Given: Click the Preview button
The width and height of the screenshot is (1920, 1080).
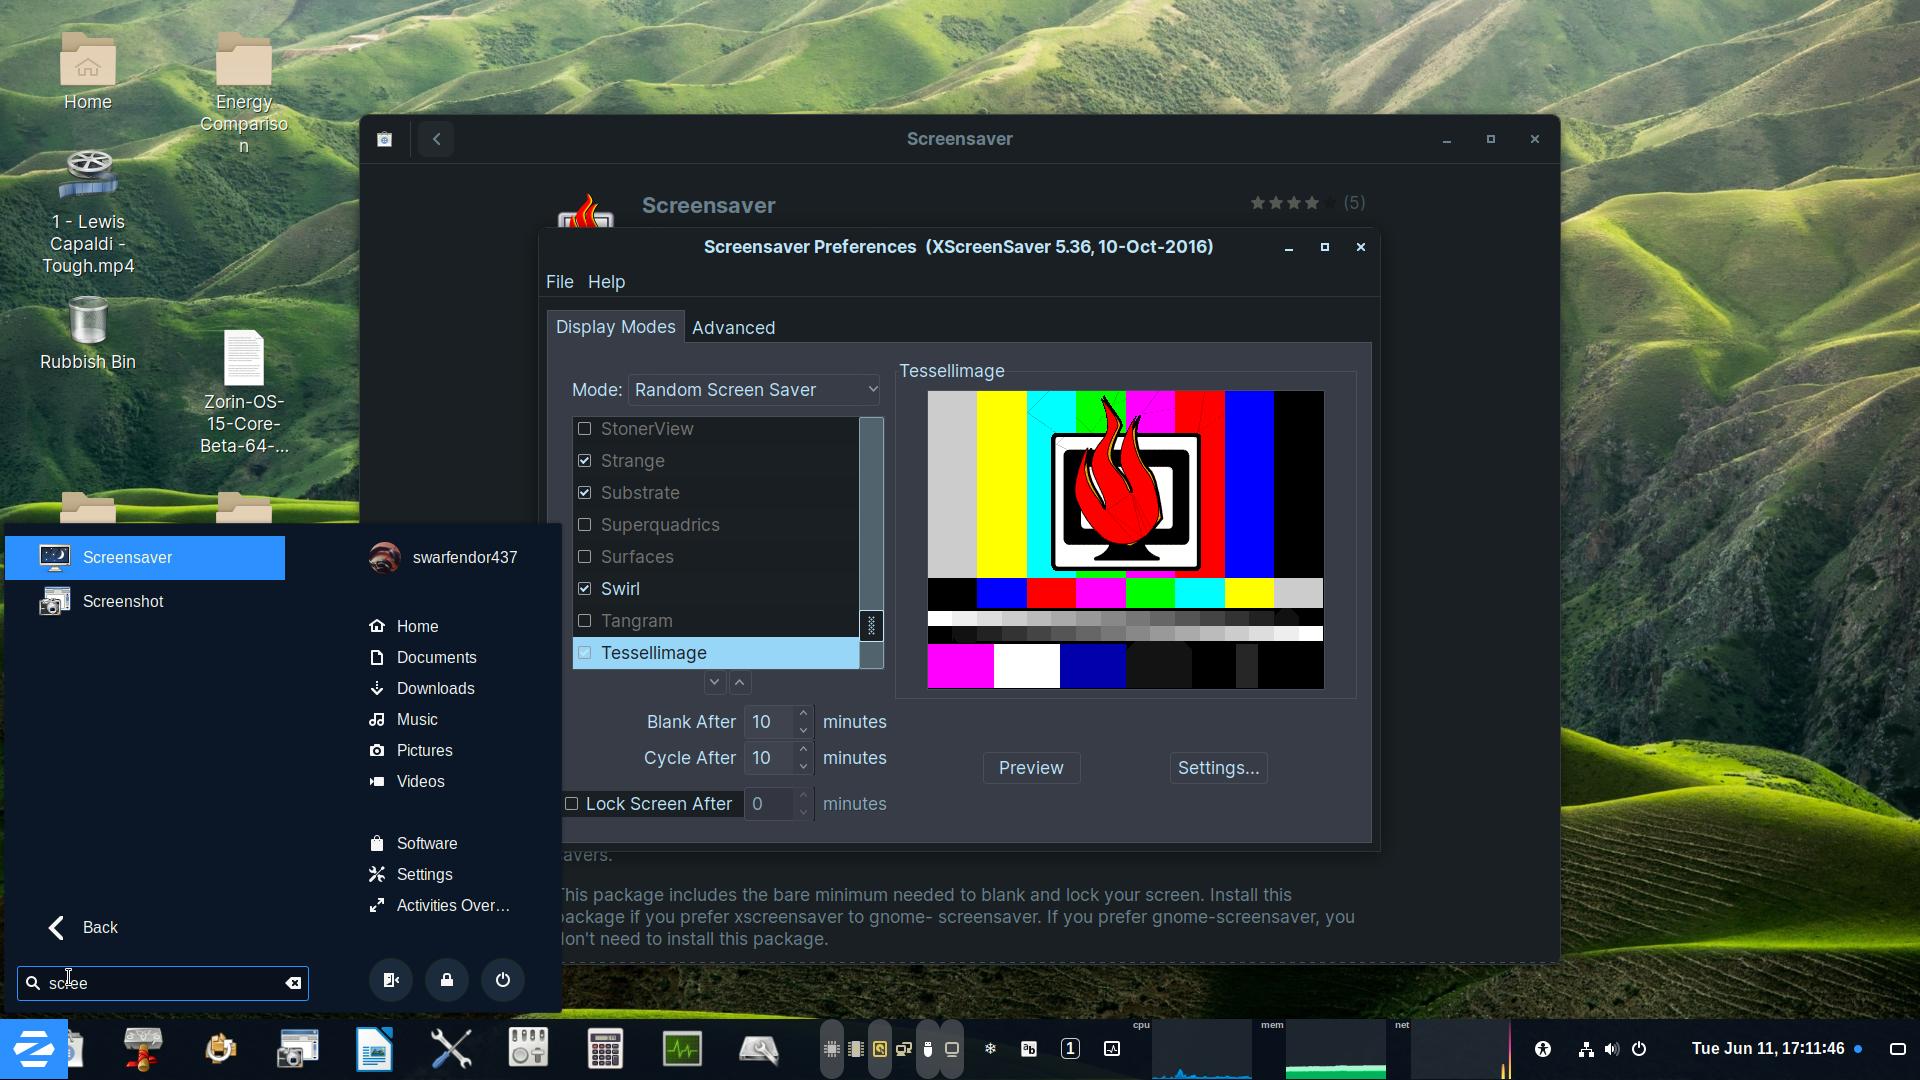Looking at the screenshot, I should click(1031, 768).
